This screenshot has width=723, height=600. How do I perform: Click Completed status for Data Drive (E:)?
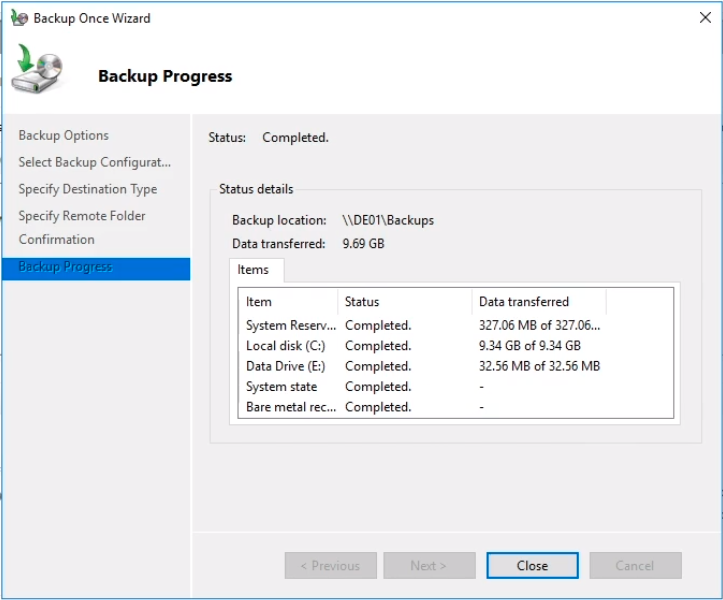(378, 366)
